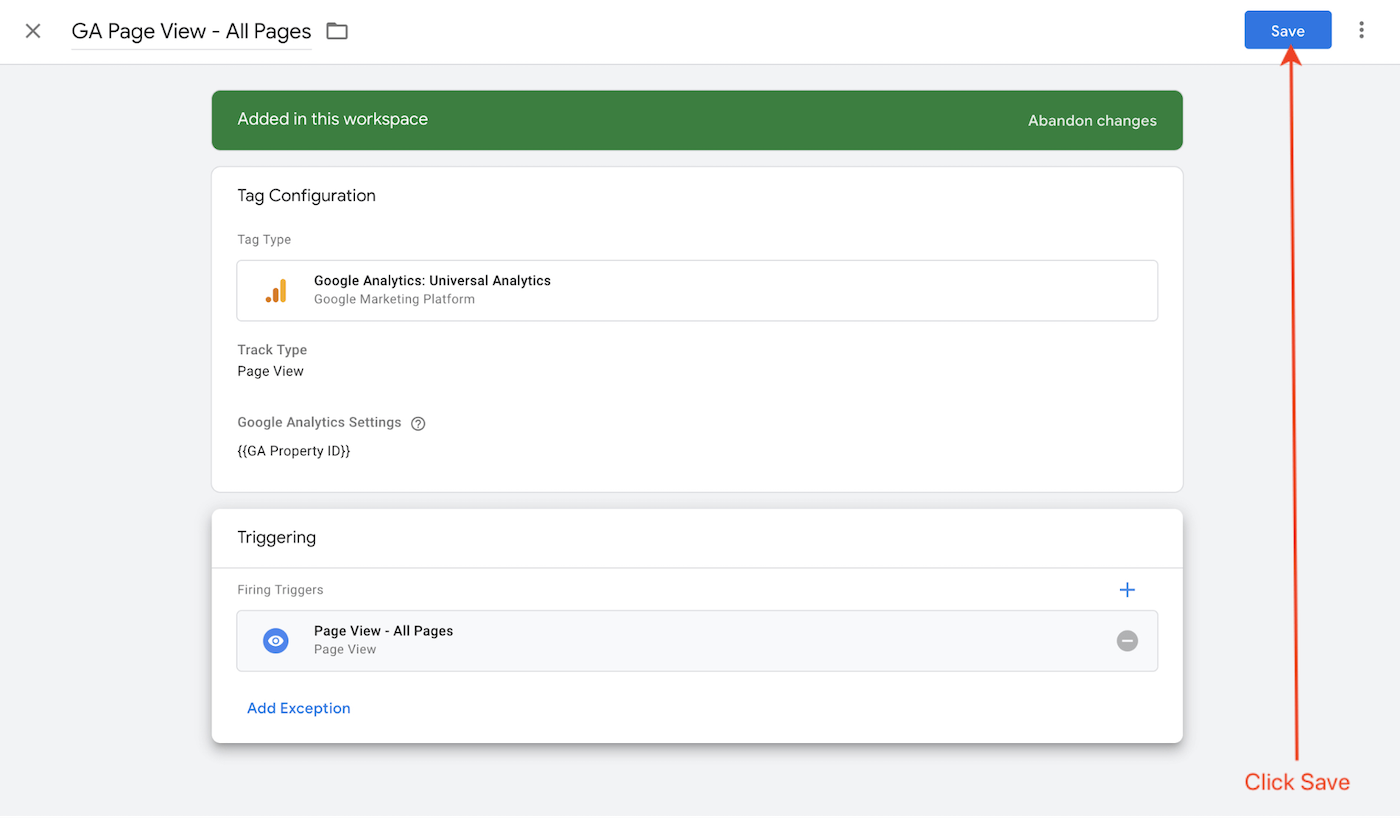
Task: Click the blue Save button
Action: tap(1288, 30)
